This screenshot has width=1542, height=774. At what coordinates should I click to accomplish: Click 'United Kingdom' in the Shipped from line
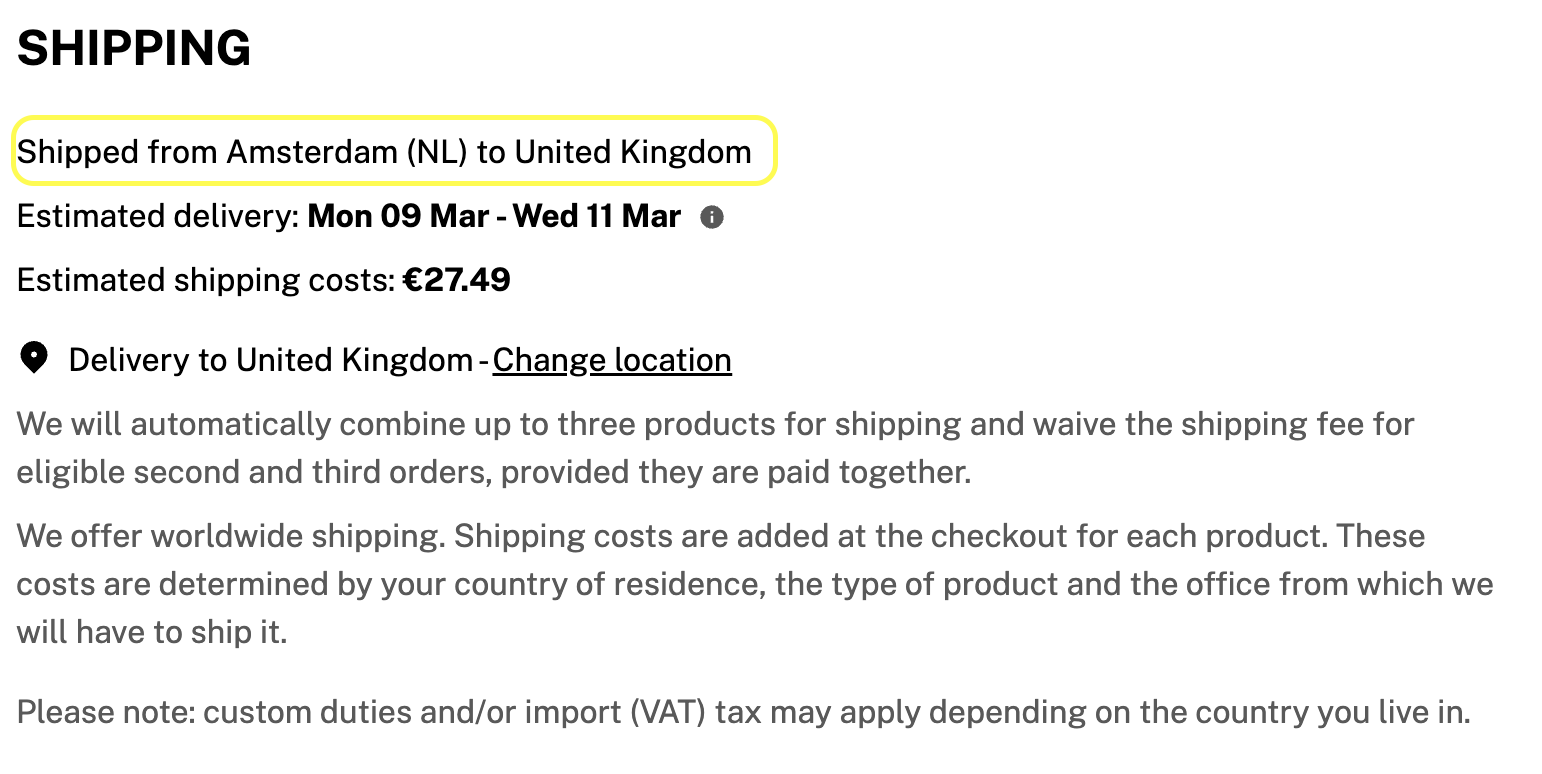(x=633, y=152)
